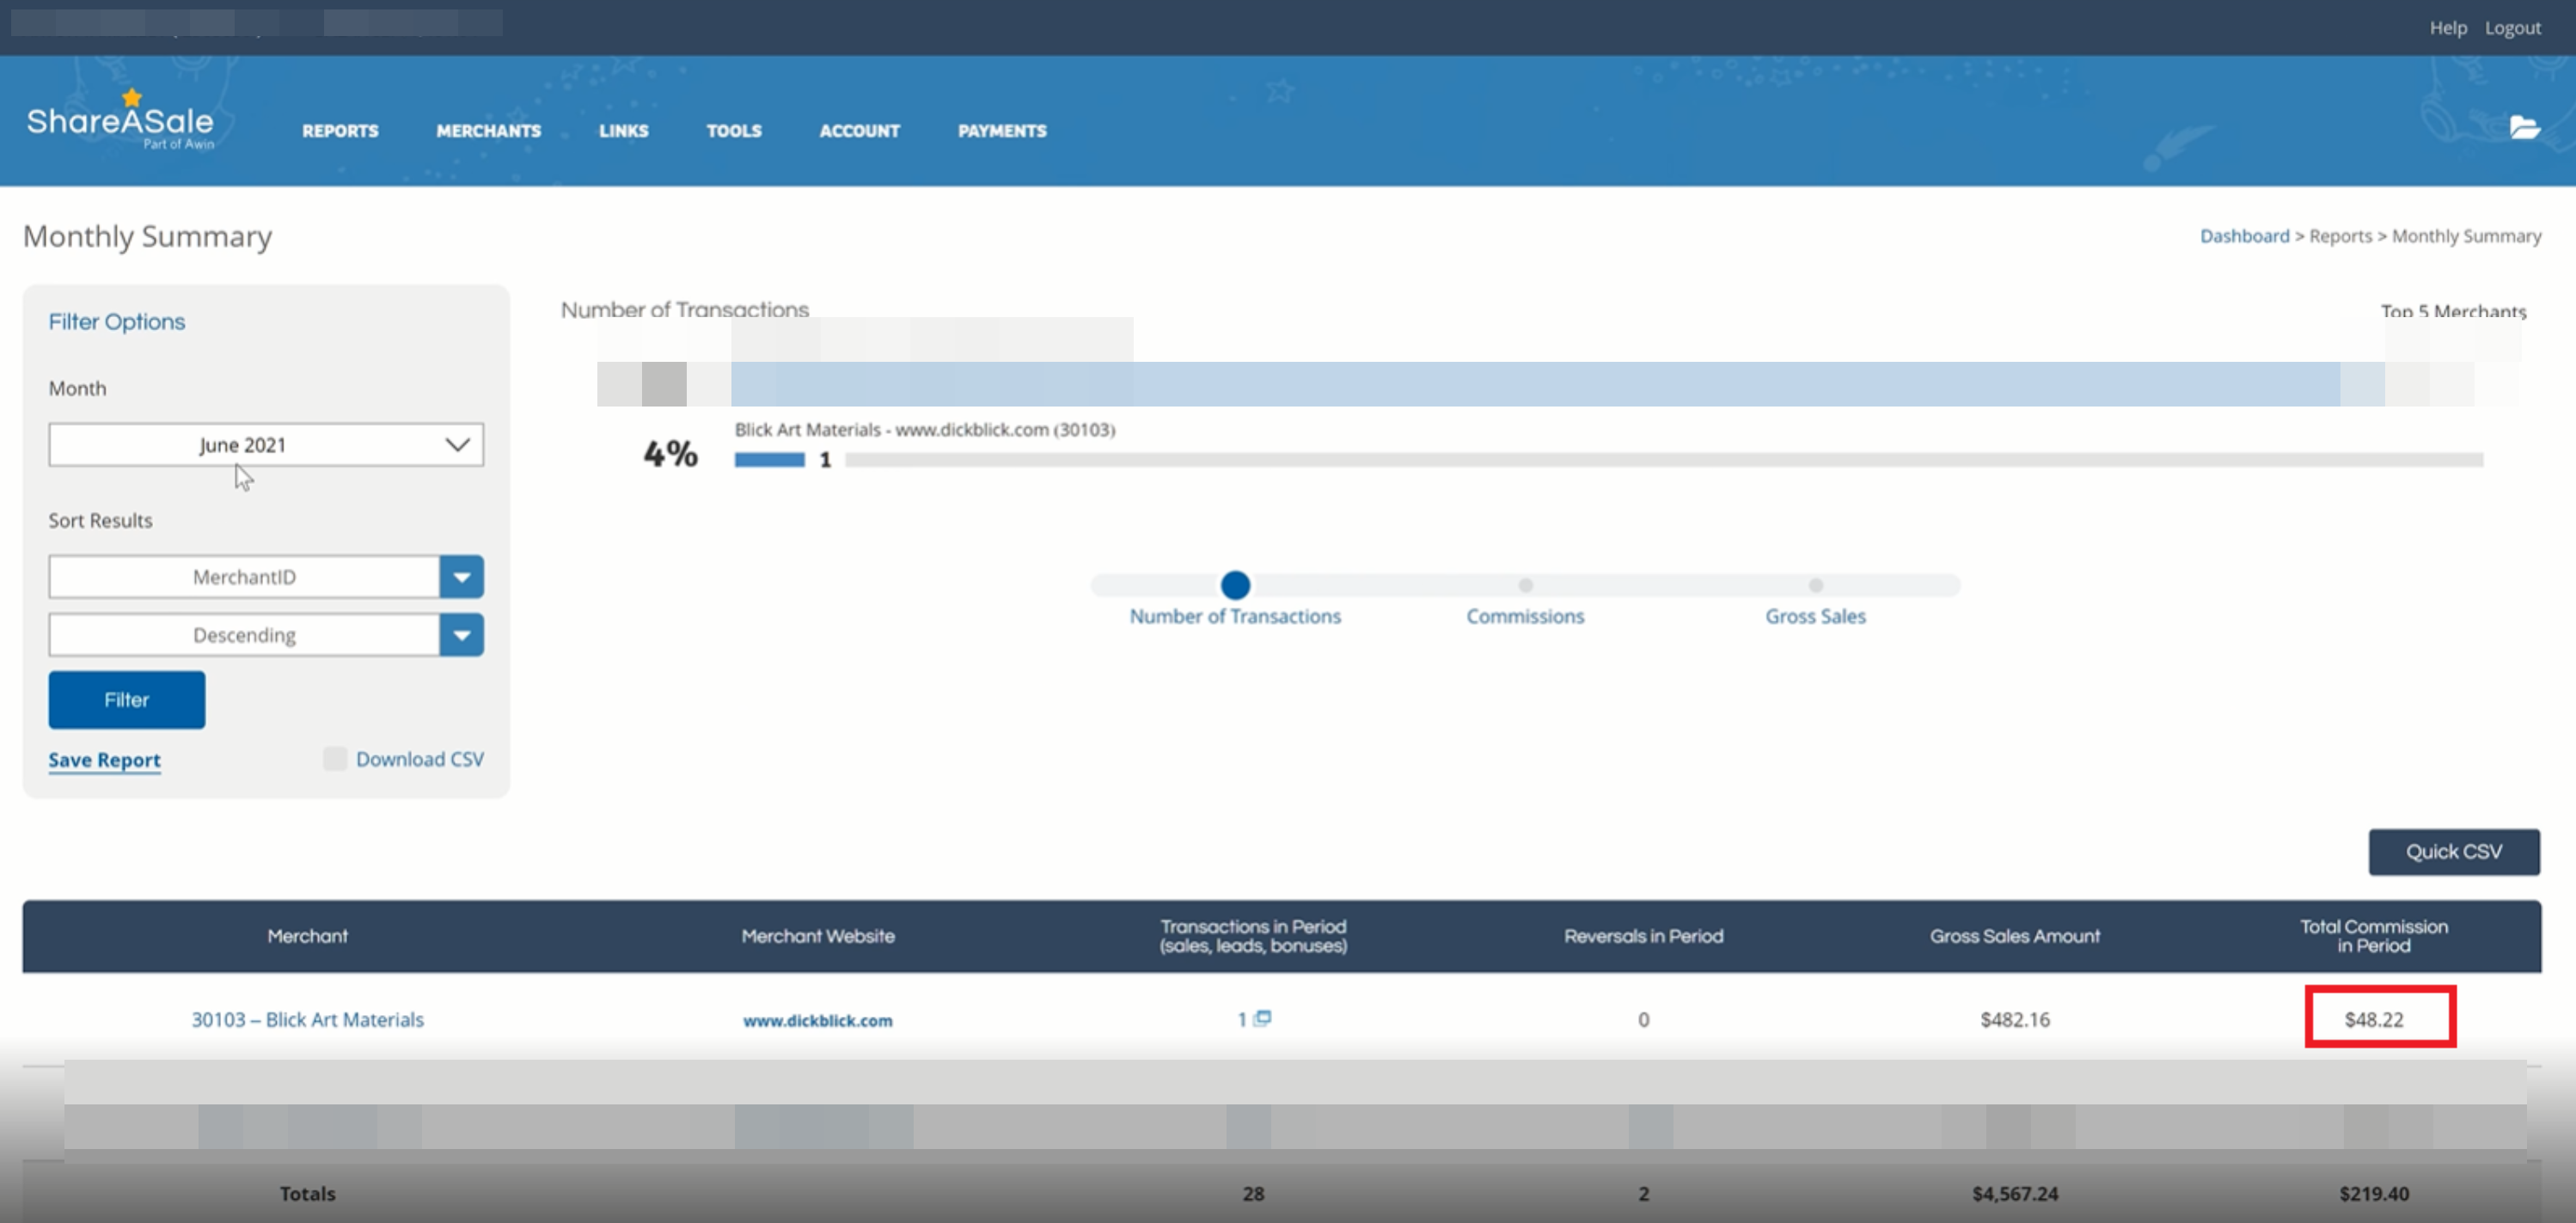Expand the Descending order dropdown arrow

pos(461,635)
